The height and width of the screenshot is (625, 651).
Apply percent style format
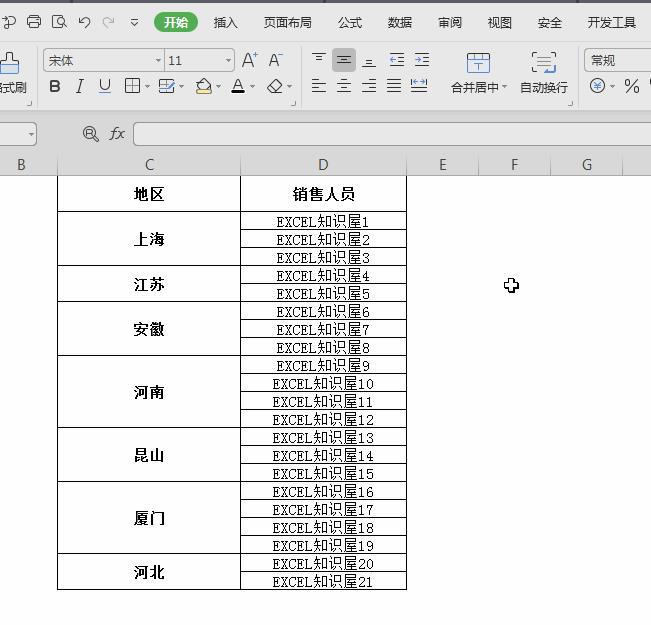(x=631, y=86)
